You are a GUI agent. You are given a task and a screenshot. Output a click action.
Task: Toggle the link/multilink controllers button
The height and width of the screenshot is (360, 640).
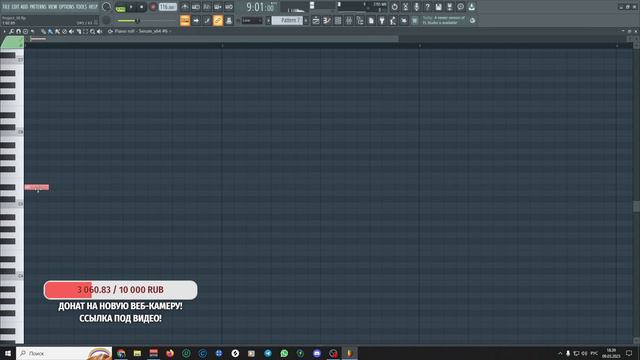coord(218,20)
